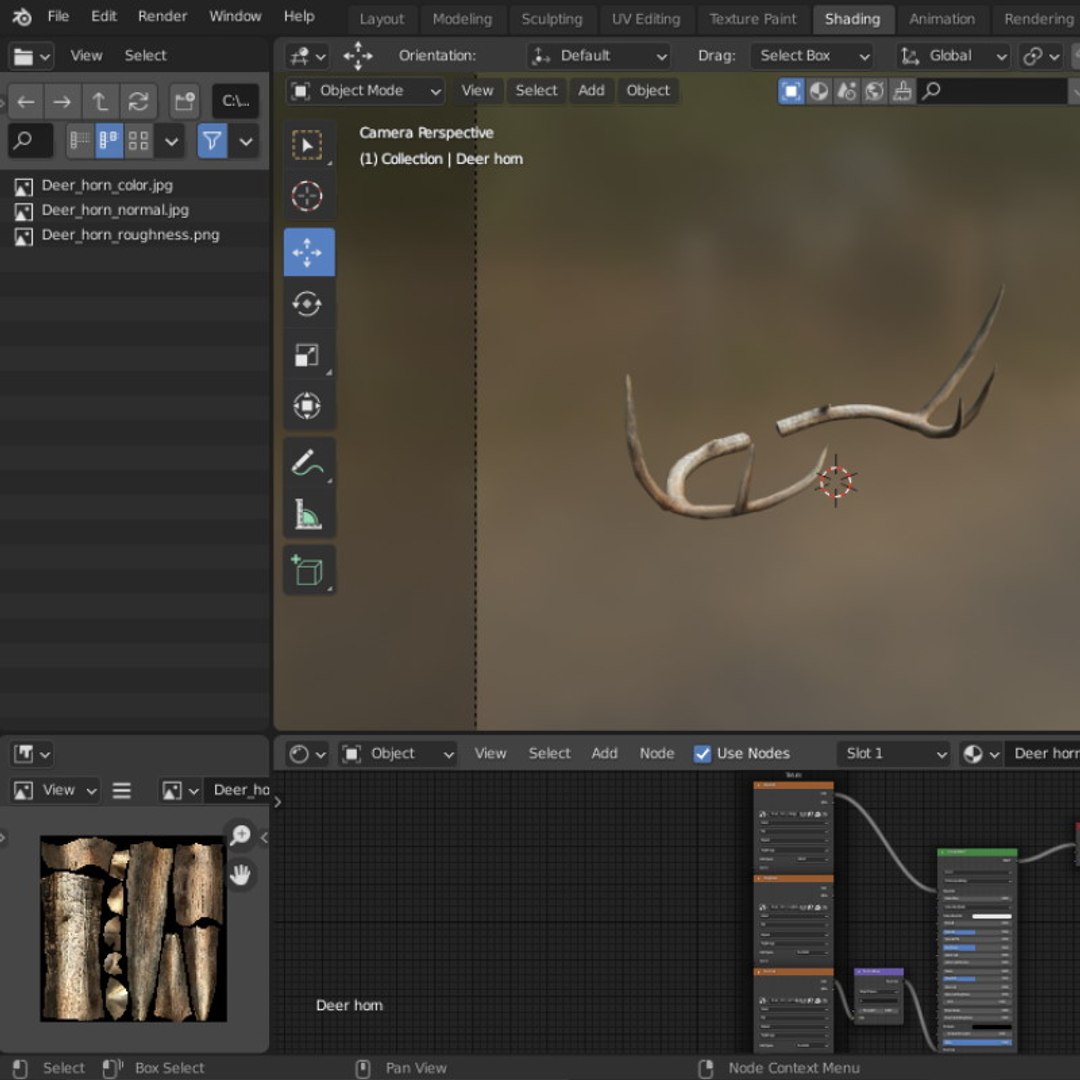Create new folder in file browser

[184, 102]
